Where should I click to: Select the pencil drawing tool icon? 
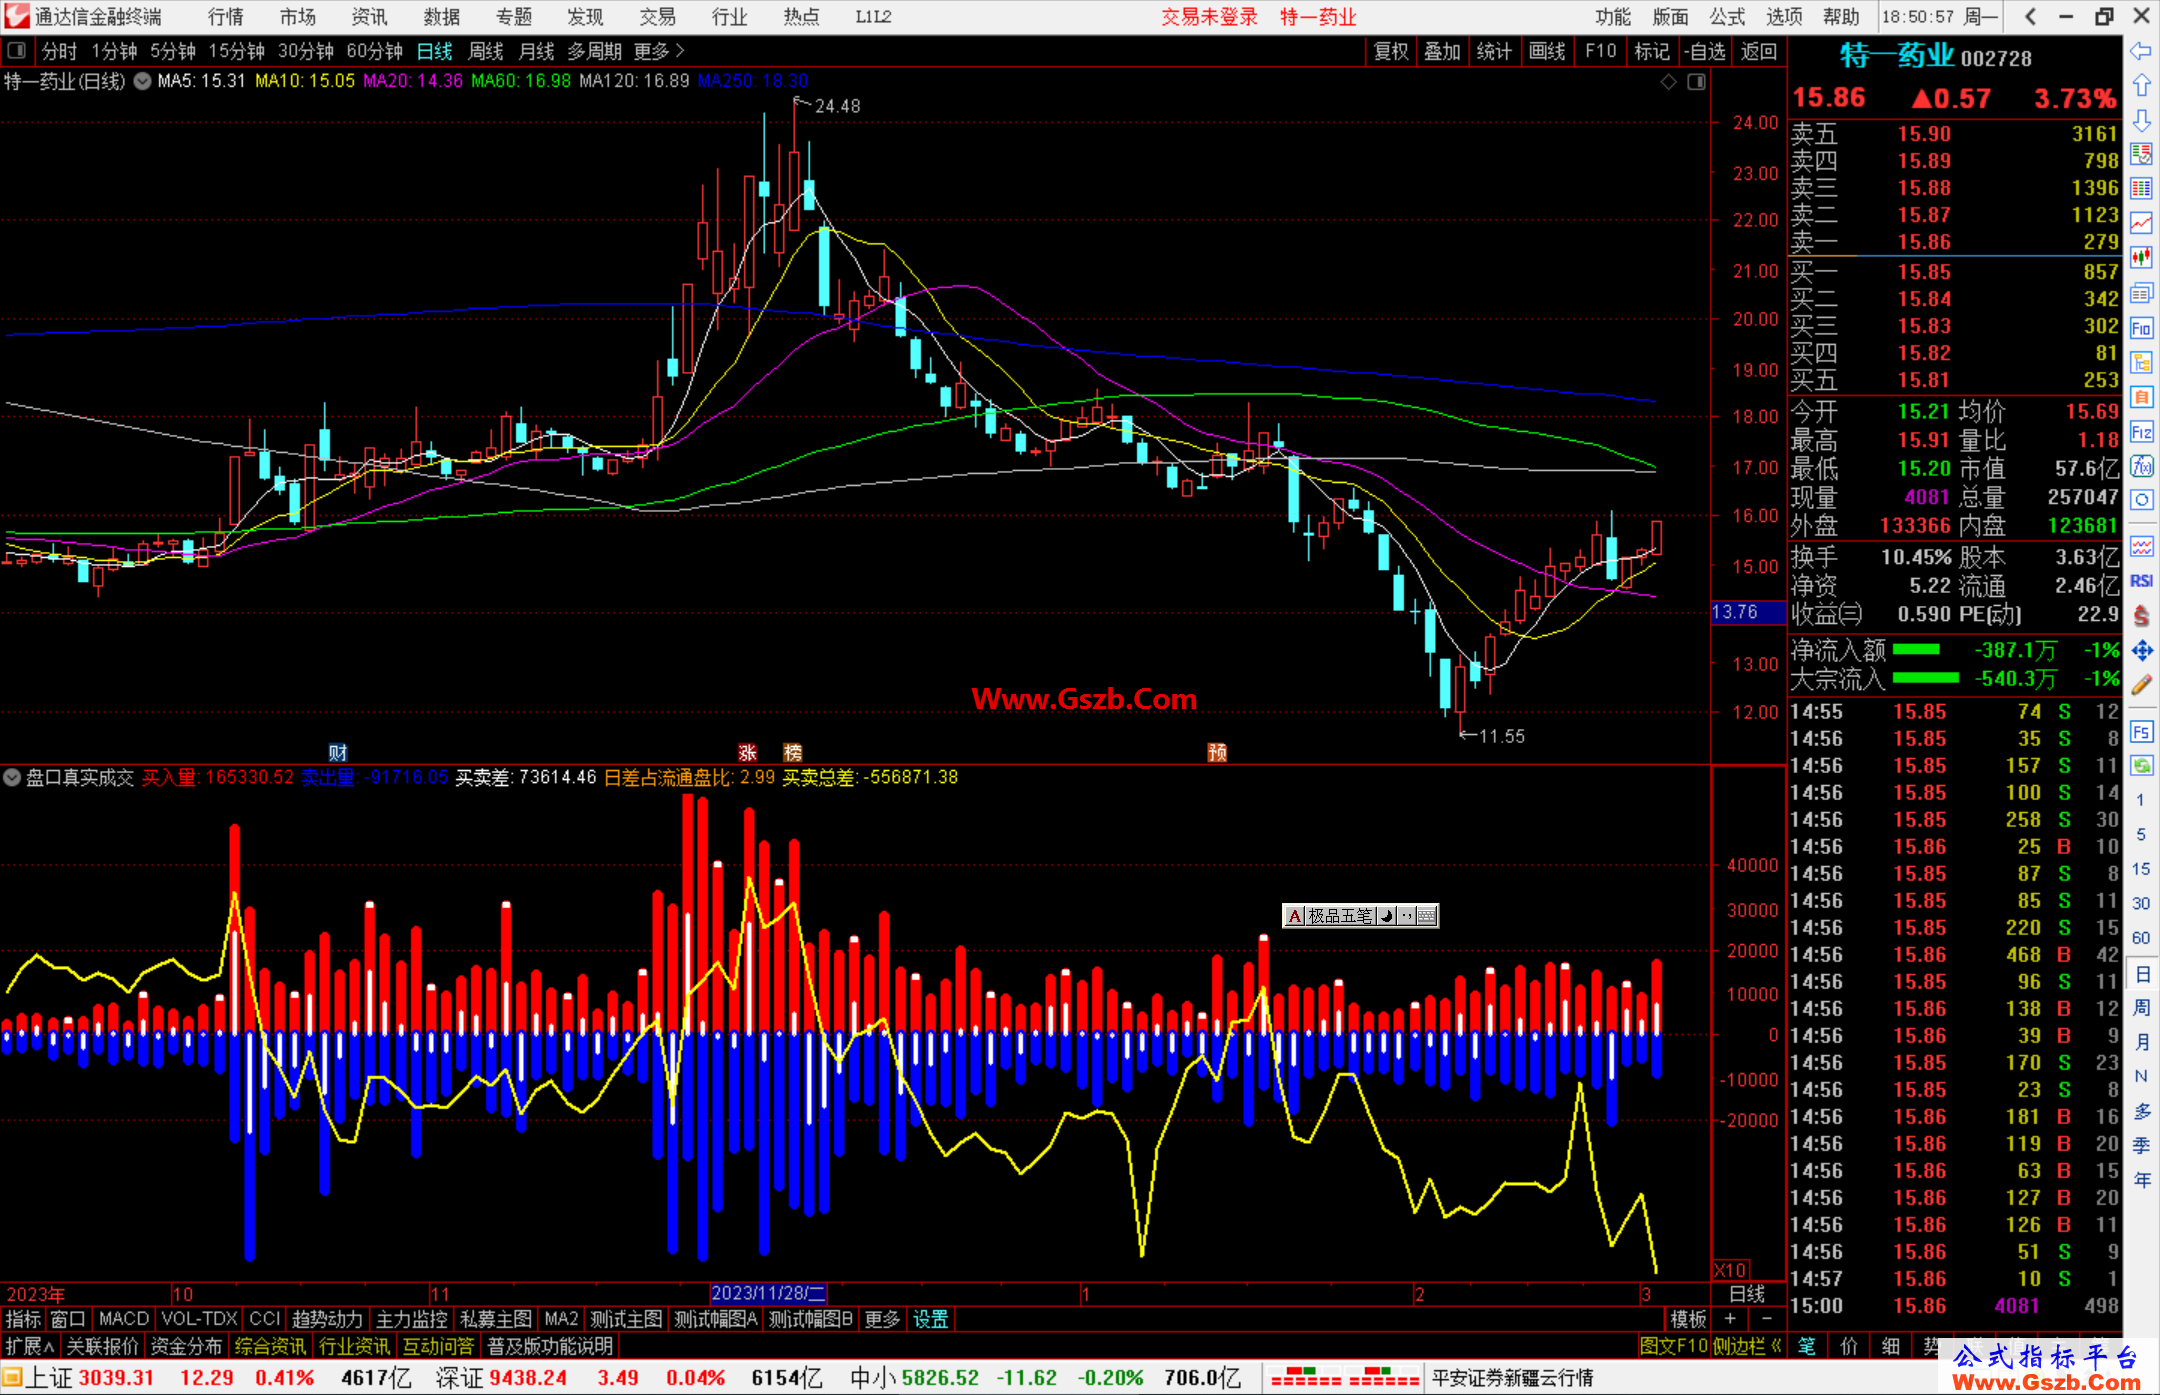point(2141,685)
